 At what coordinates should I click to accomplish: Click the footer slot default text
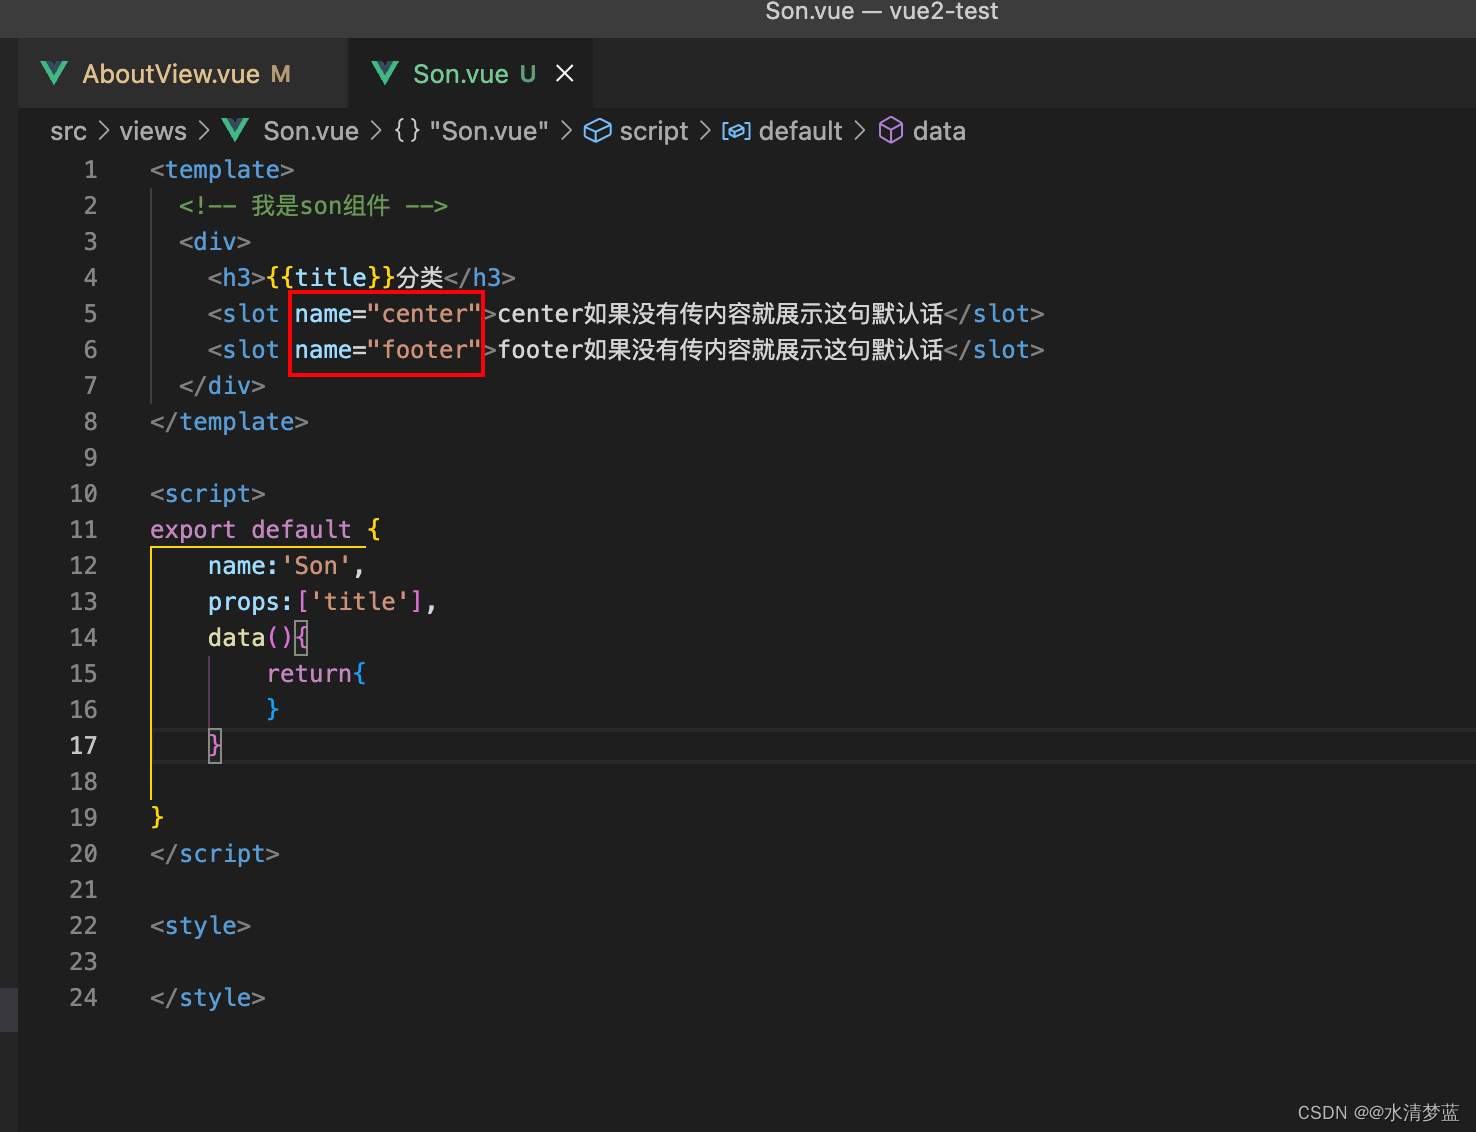point(720,350)
